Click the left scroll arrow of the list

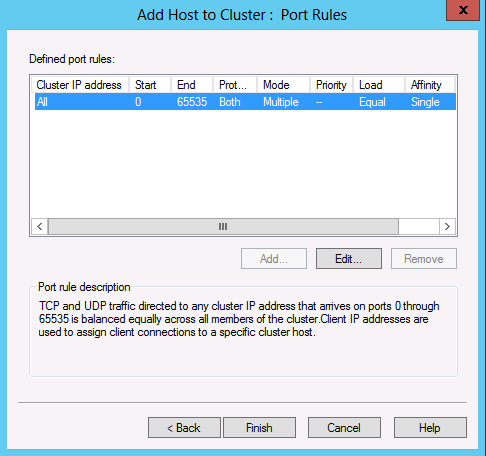(40, 227)
